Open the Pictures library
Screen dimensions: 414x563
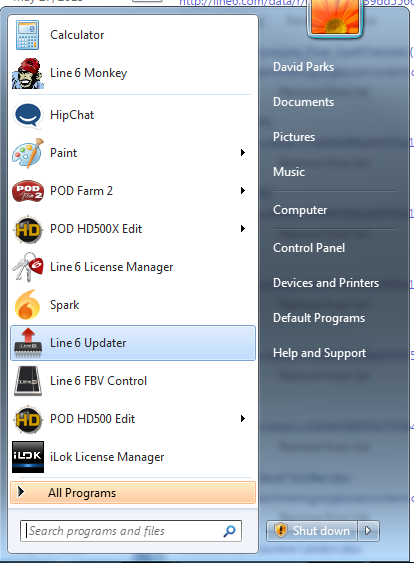[x=294, y=137]
